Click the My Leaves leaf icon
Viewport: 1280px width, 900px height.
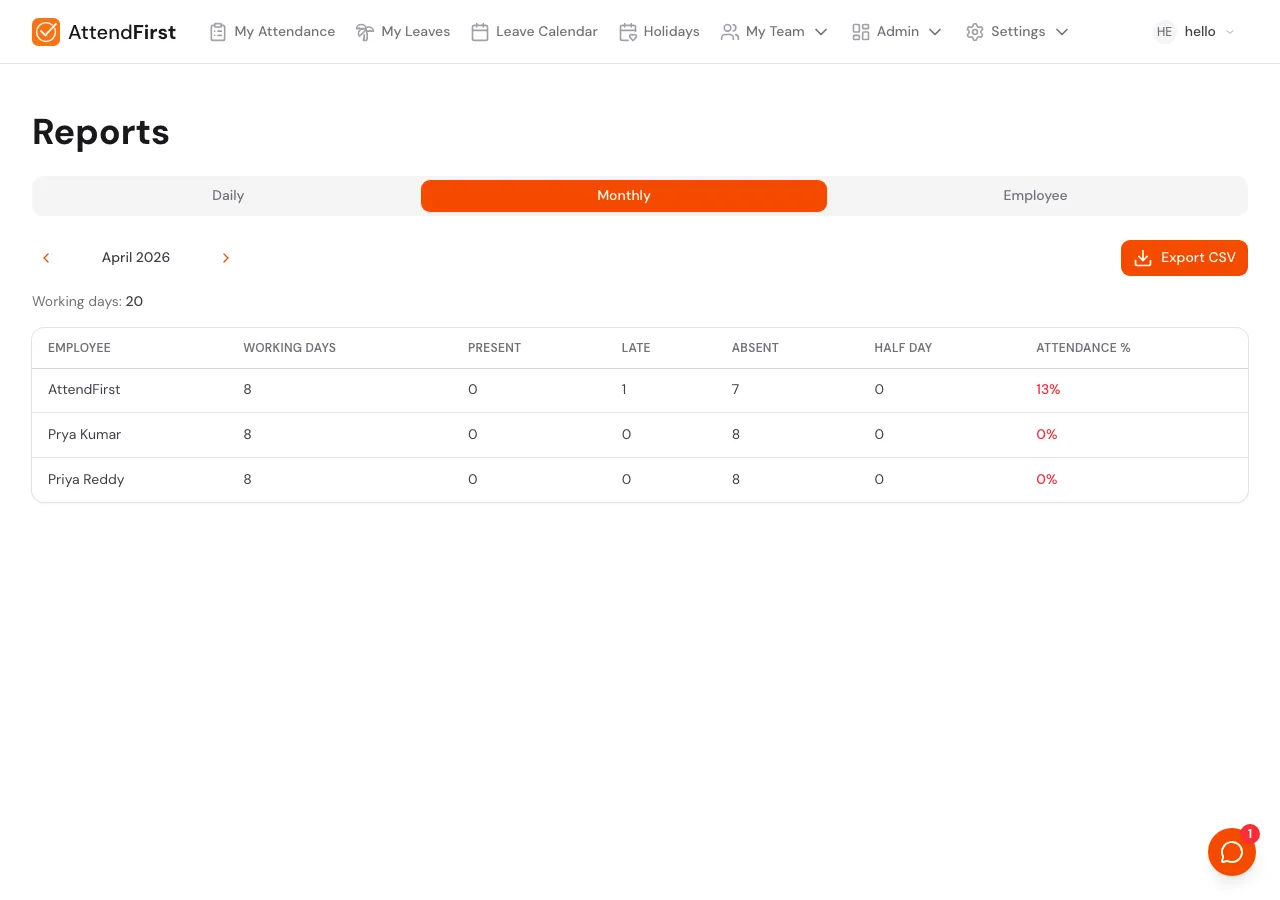365,31
